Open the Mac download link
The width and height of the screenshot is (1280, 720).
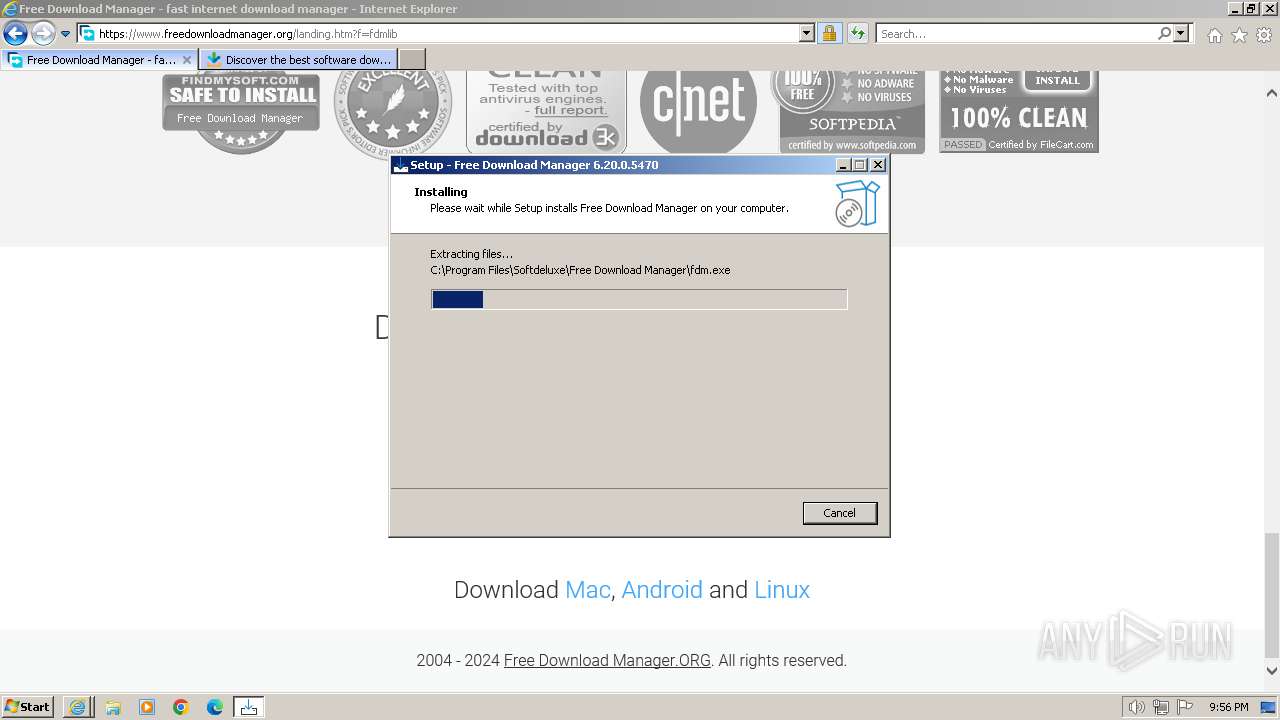587,590
